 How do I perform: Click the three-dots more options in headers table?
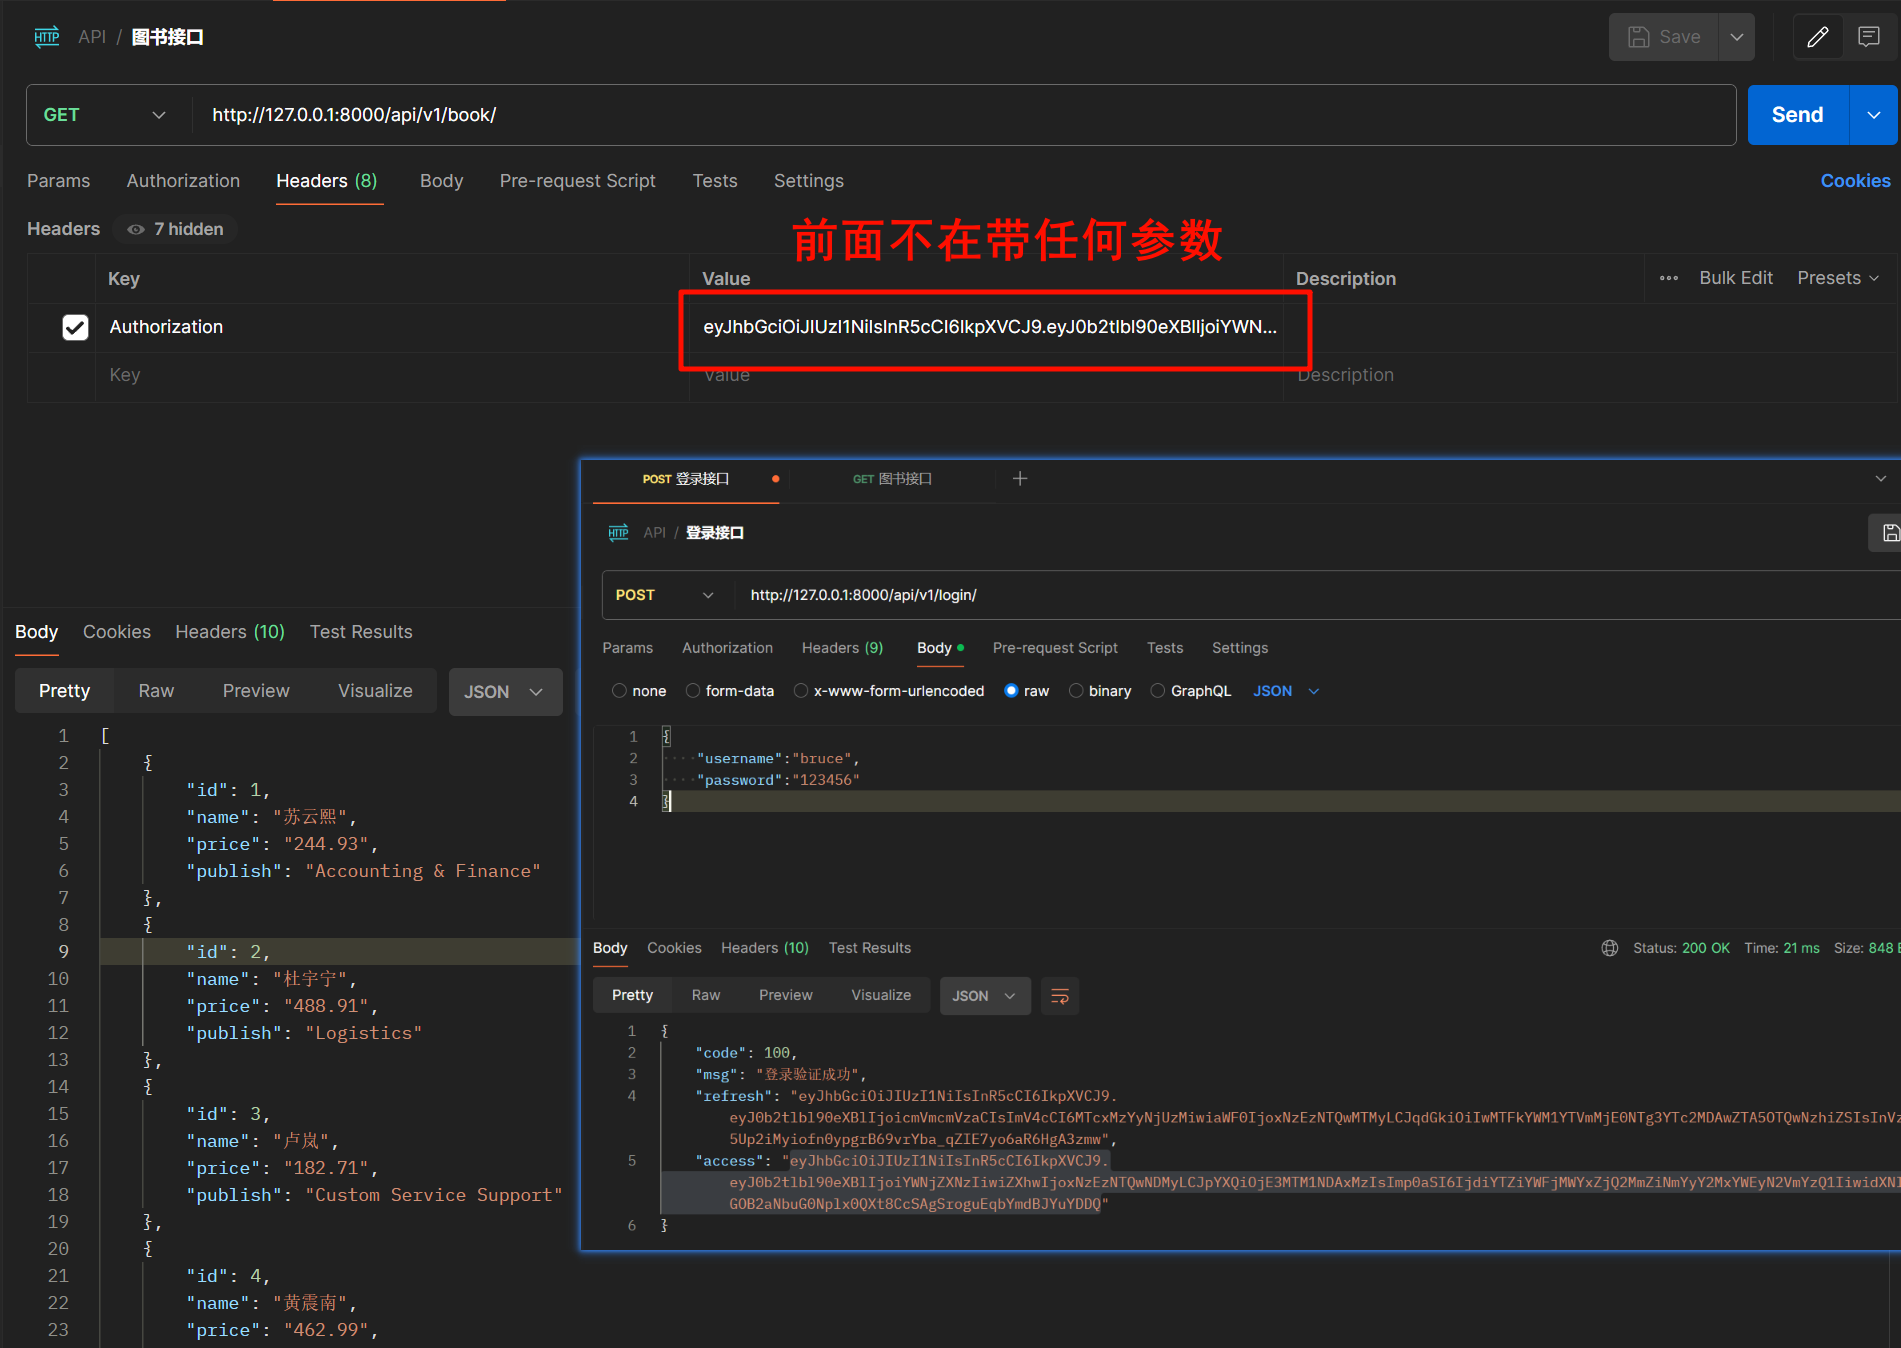[x=1669, y=278]
